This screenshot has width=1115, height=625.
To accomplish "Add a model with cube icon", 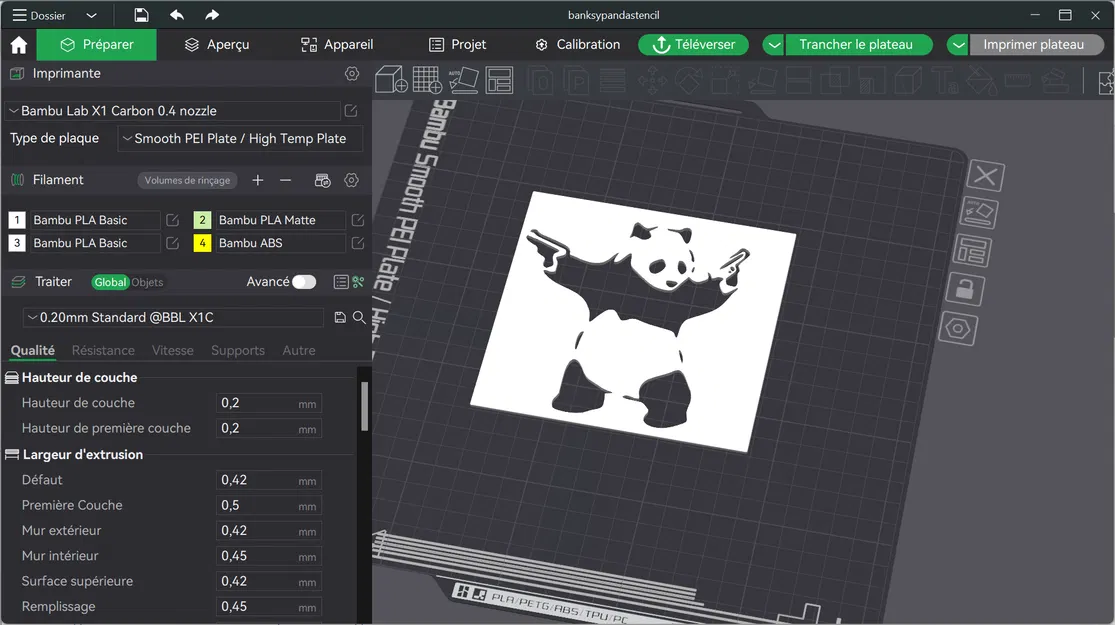I will tap(391, 80).
